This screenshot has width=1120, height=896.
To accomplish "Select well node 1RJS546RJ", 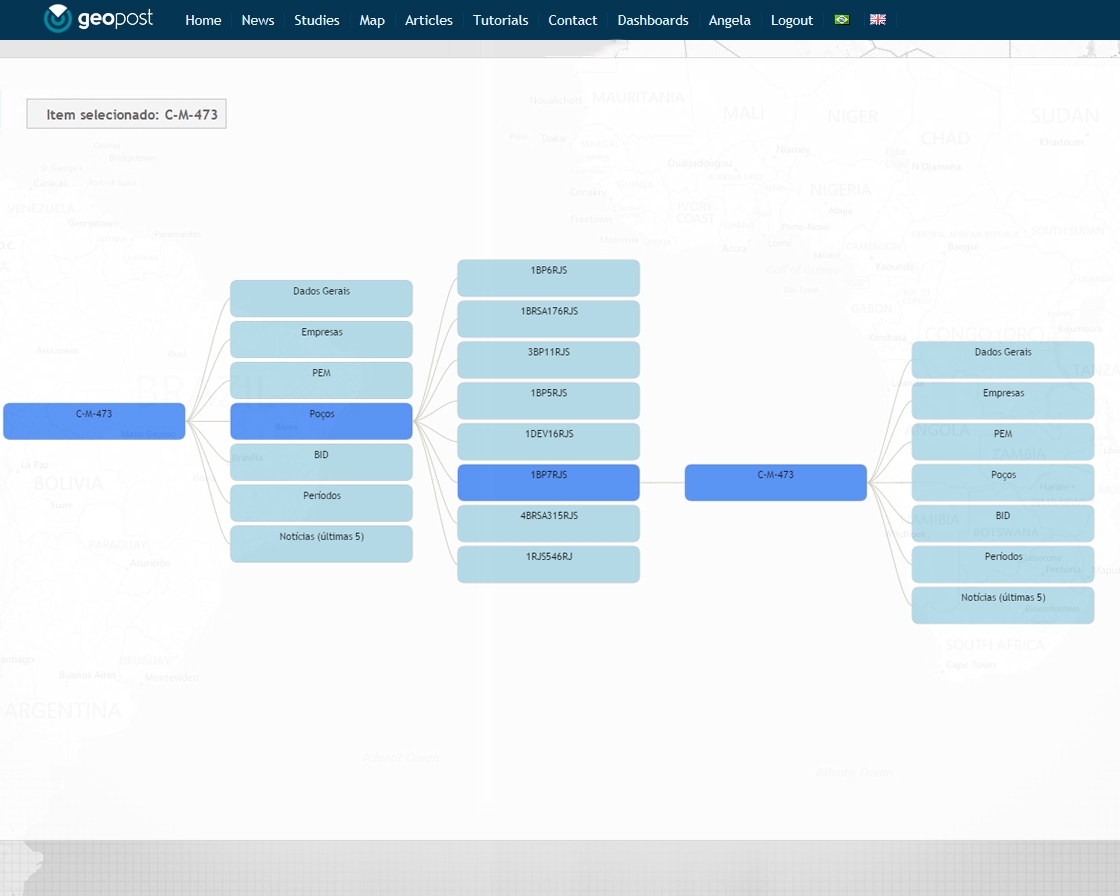I will coord(549,564).
